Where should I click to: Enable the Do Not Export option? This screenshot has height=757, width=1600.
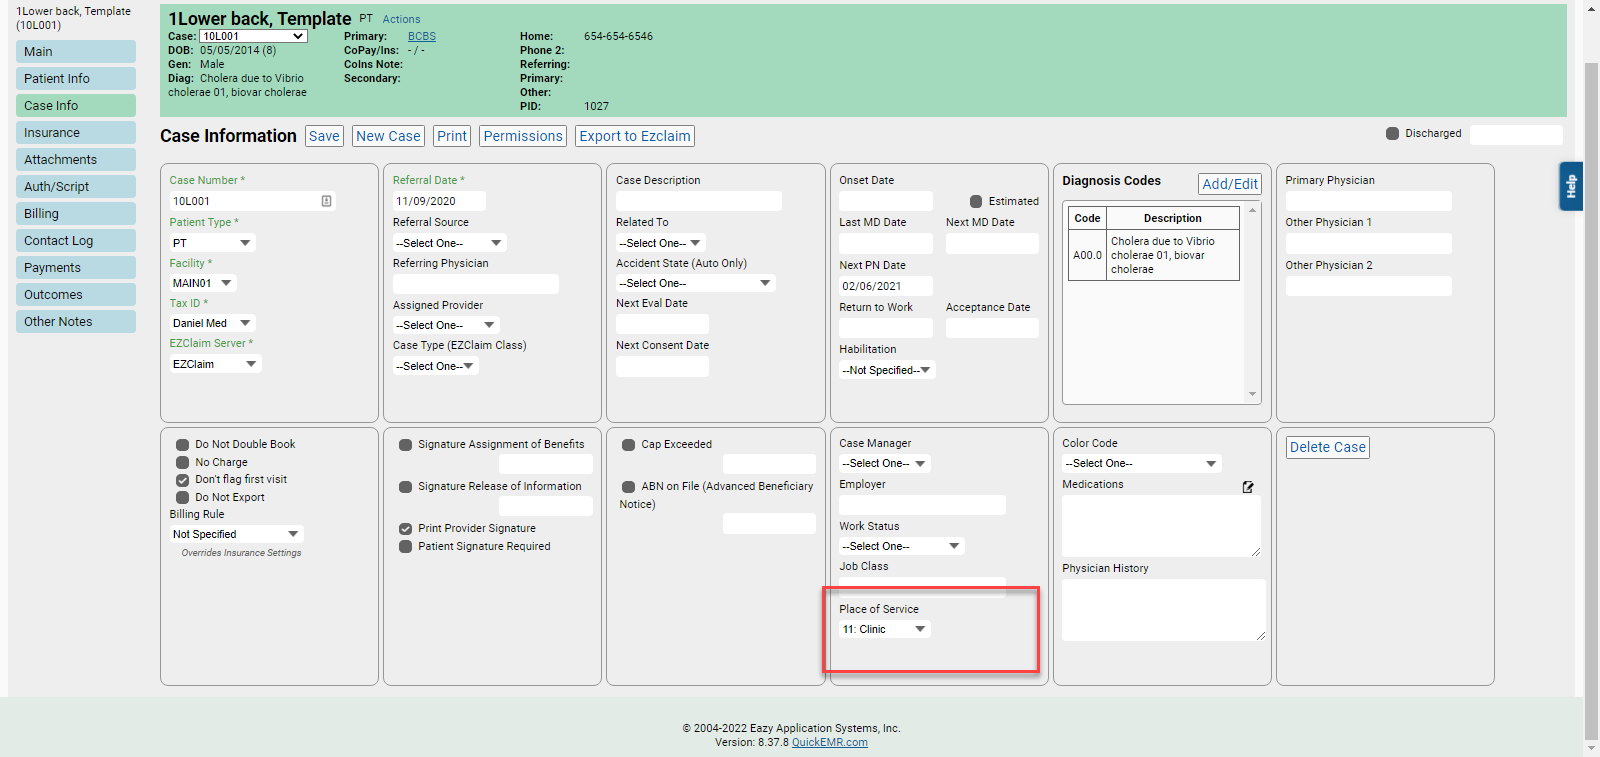pyautogui.click(x=183, y=497)
